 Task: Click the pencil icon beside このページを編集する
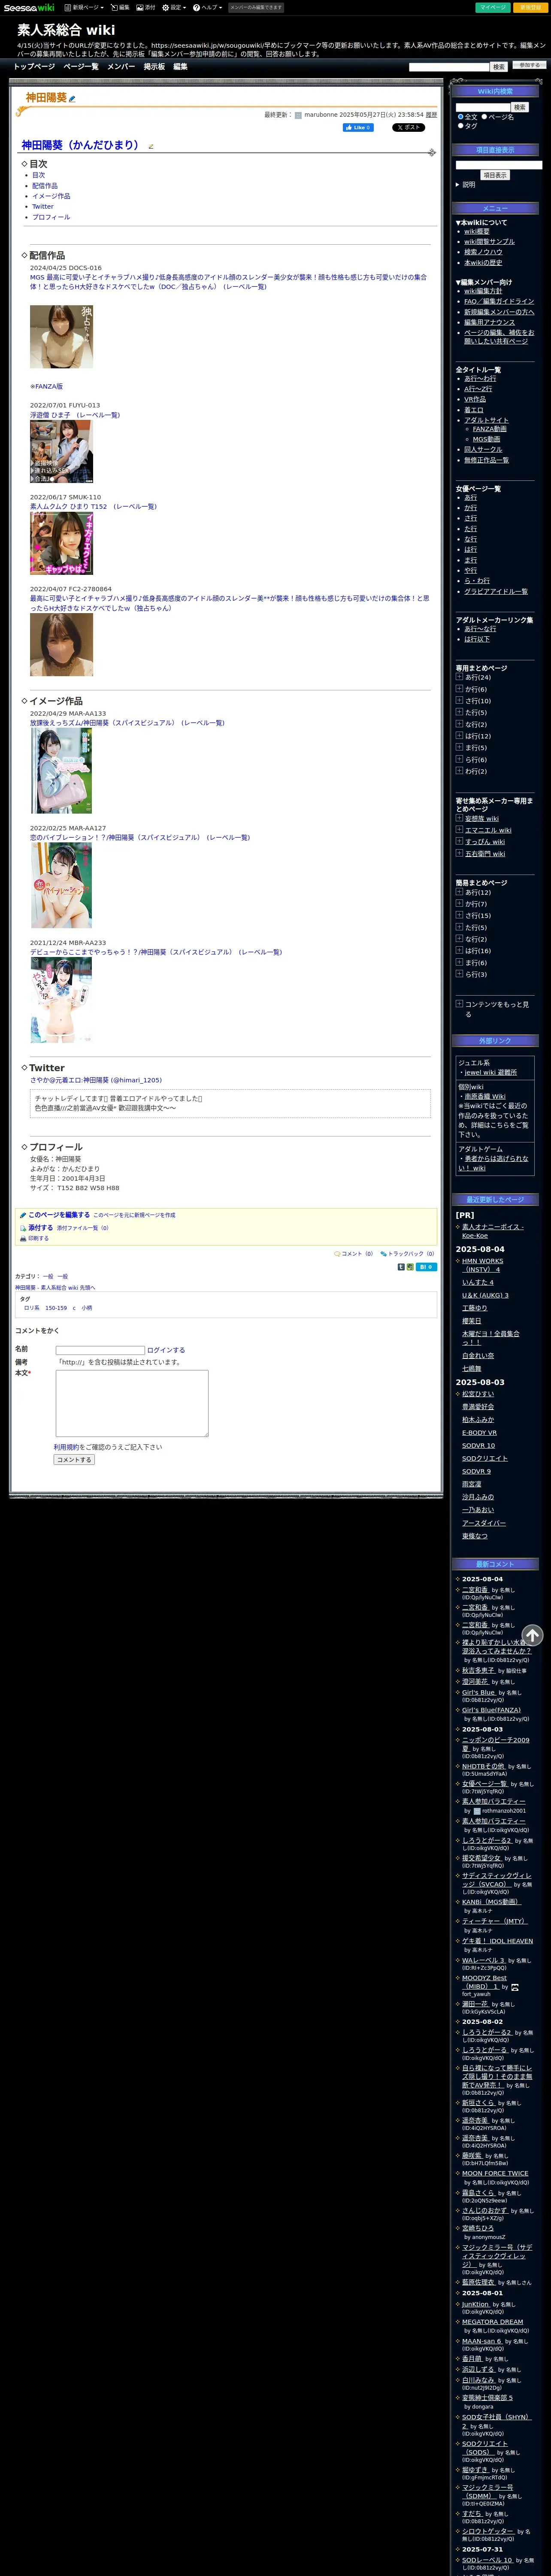(23, 1215)
